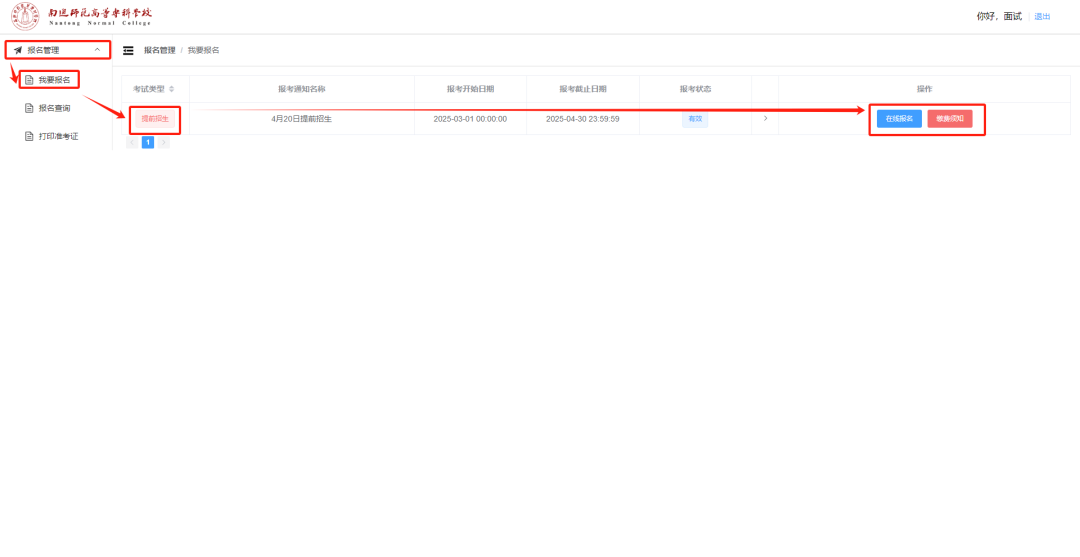Click the 提前招生 exam type tag
Screen dimensions: 1080x557
pos(155,119)
